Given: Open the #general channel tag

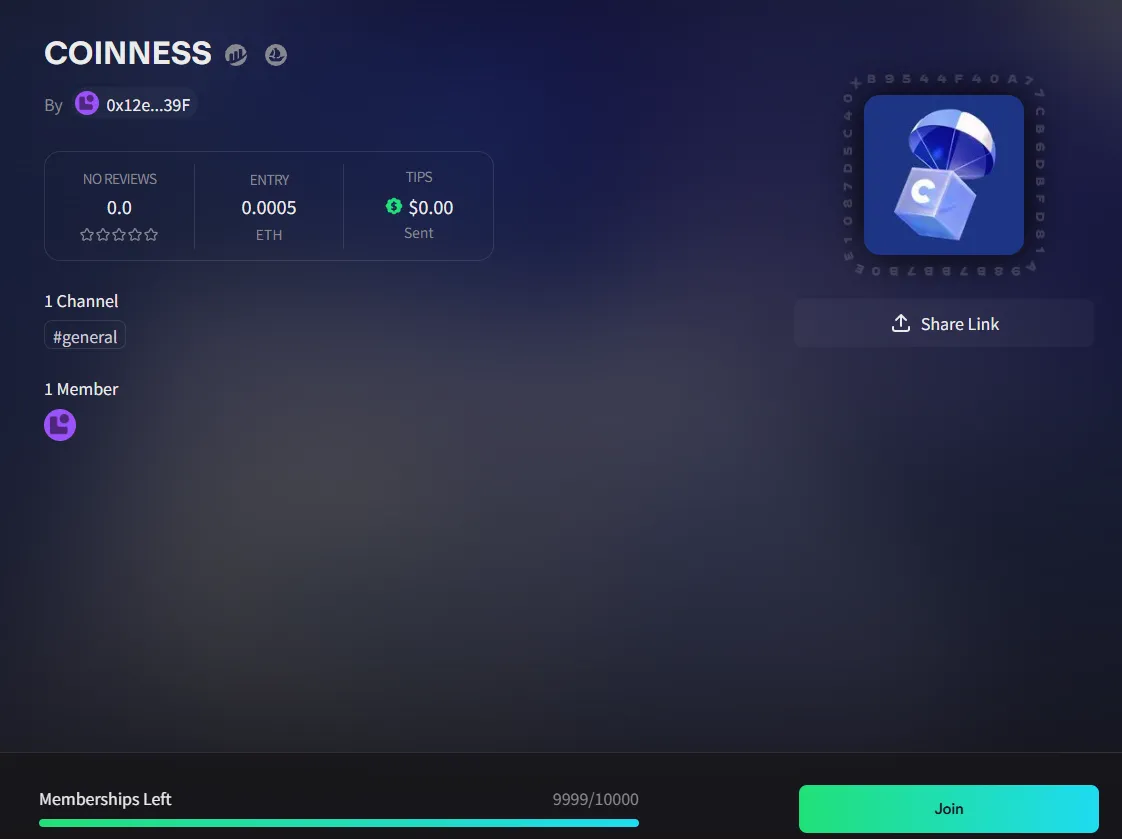Looking at the screenshot, I should click(84, 336).
